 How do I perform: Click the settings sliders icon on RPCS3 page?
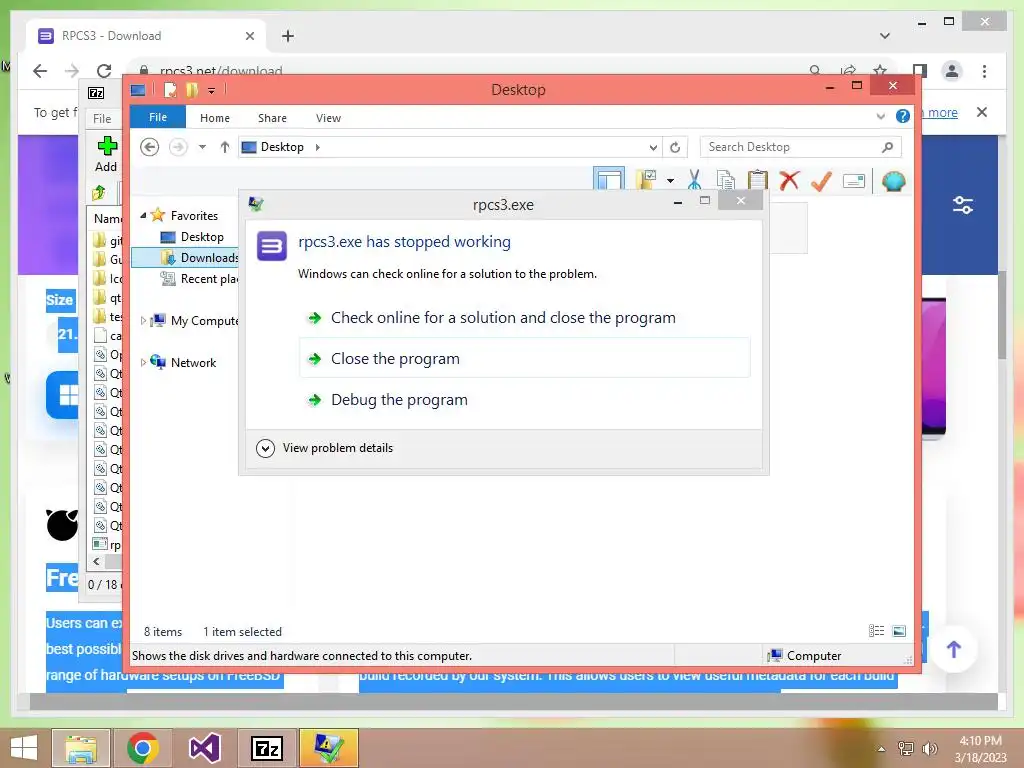963,206
